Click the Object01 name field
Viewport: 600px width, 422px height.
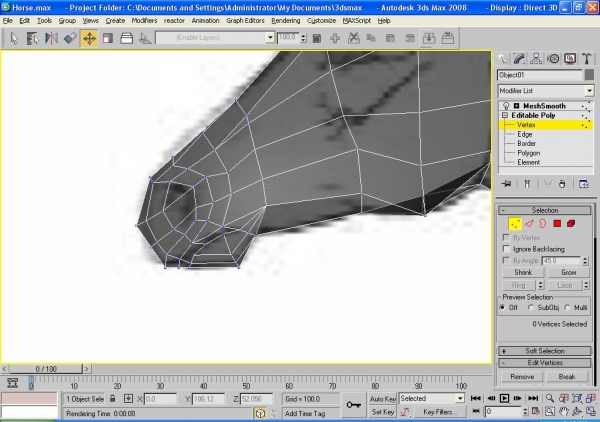[x=540, y=75]
